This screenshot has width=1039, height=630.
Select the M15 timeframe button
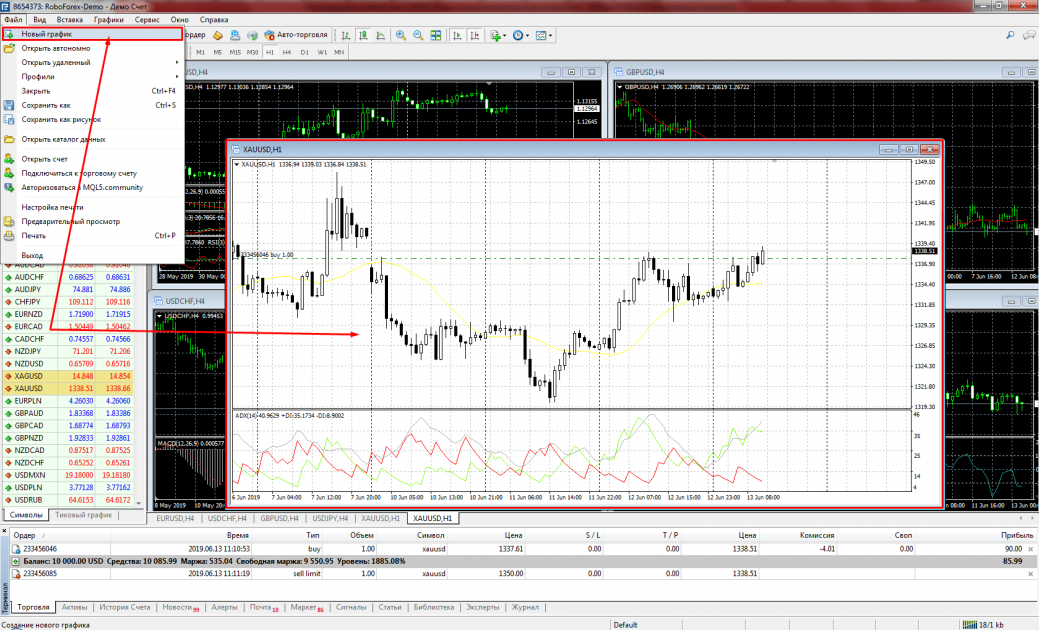tap(235, 51)
